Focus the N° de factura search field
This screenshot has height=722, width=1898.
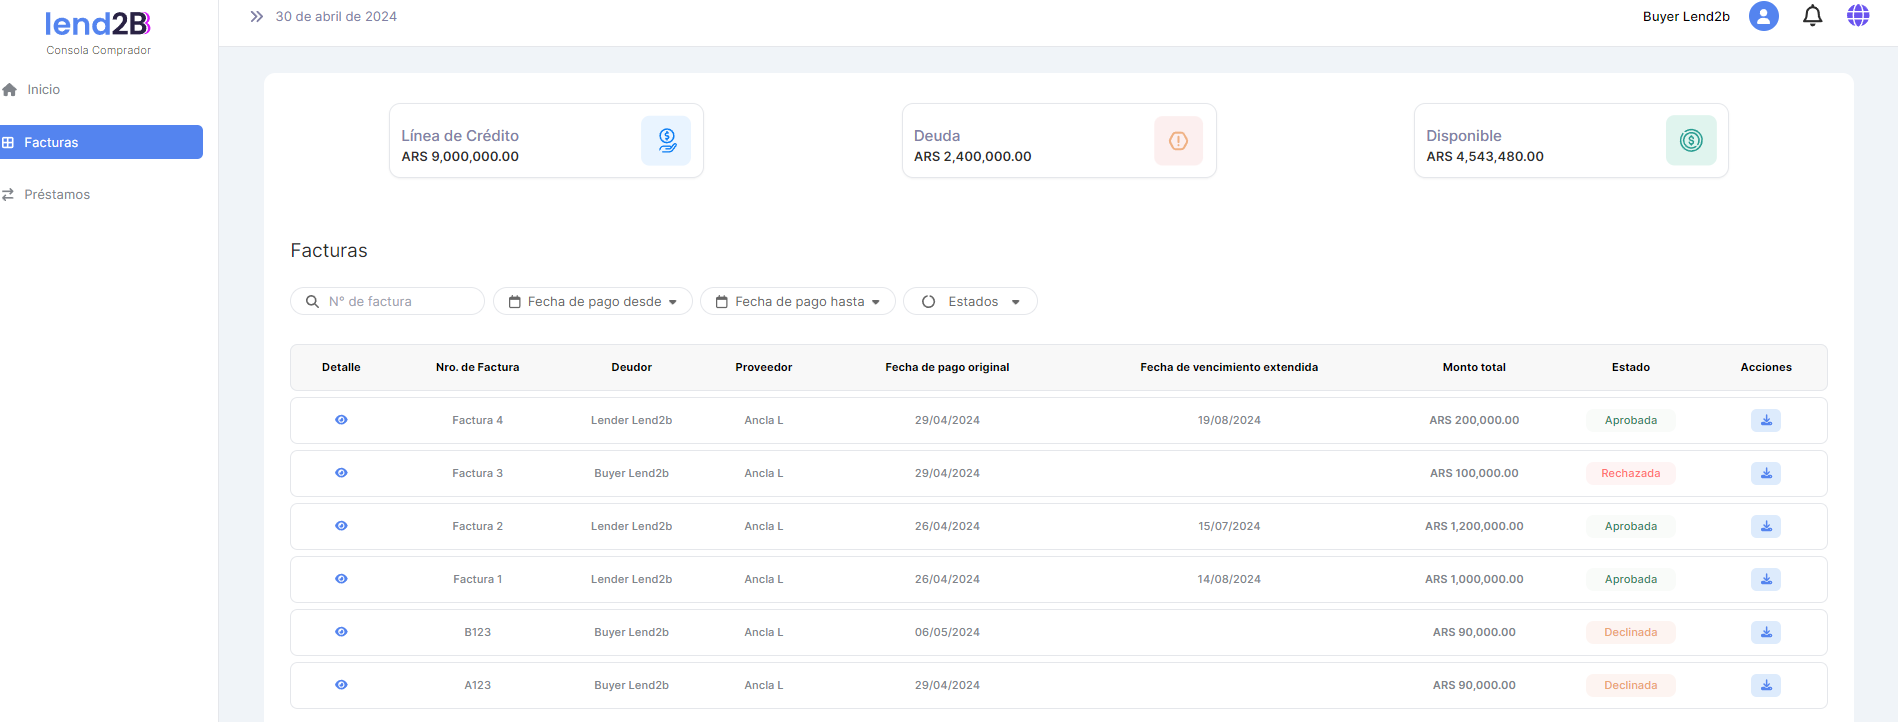point(398,302)
